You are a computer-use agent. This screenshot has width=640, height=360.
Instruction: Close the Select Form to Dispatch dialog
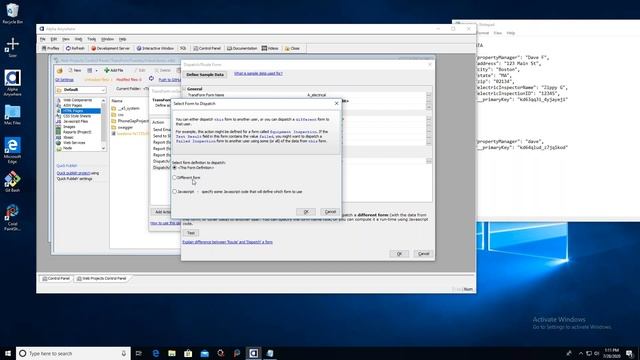coord(336,104)
